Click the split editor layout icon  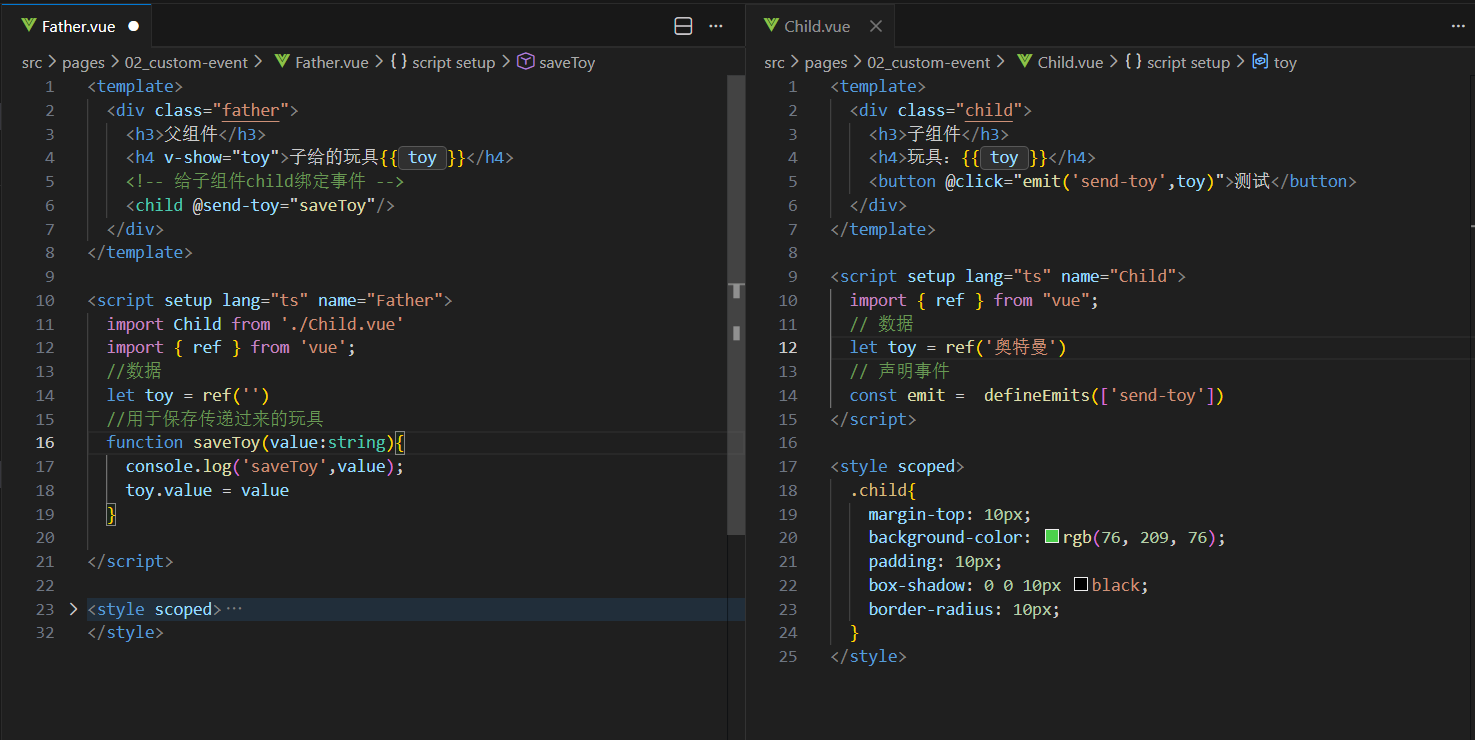tap(684, 27)
